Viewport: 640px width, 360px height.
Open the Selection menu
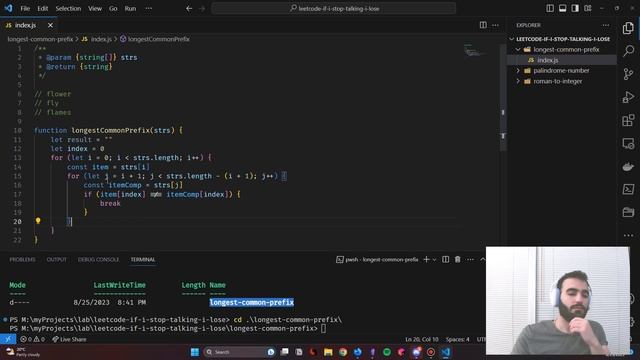[68, 8]
